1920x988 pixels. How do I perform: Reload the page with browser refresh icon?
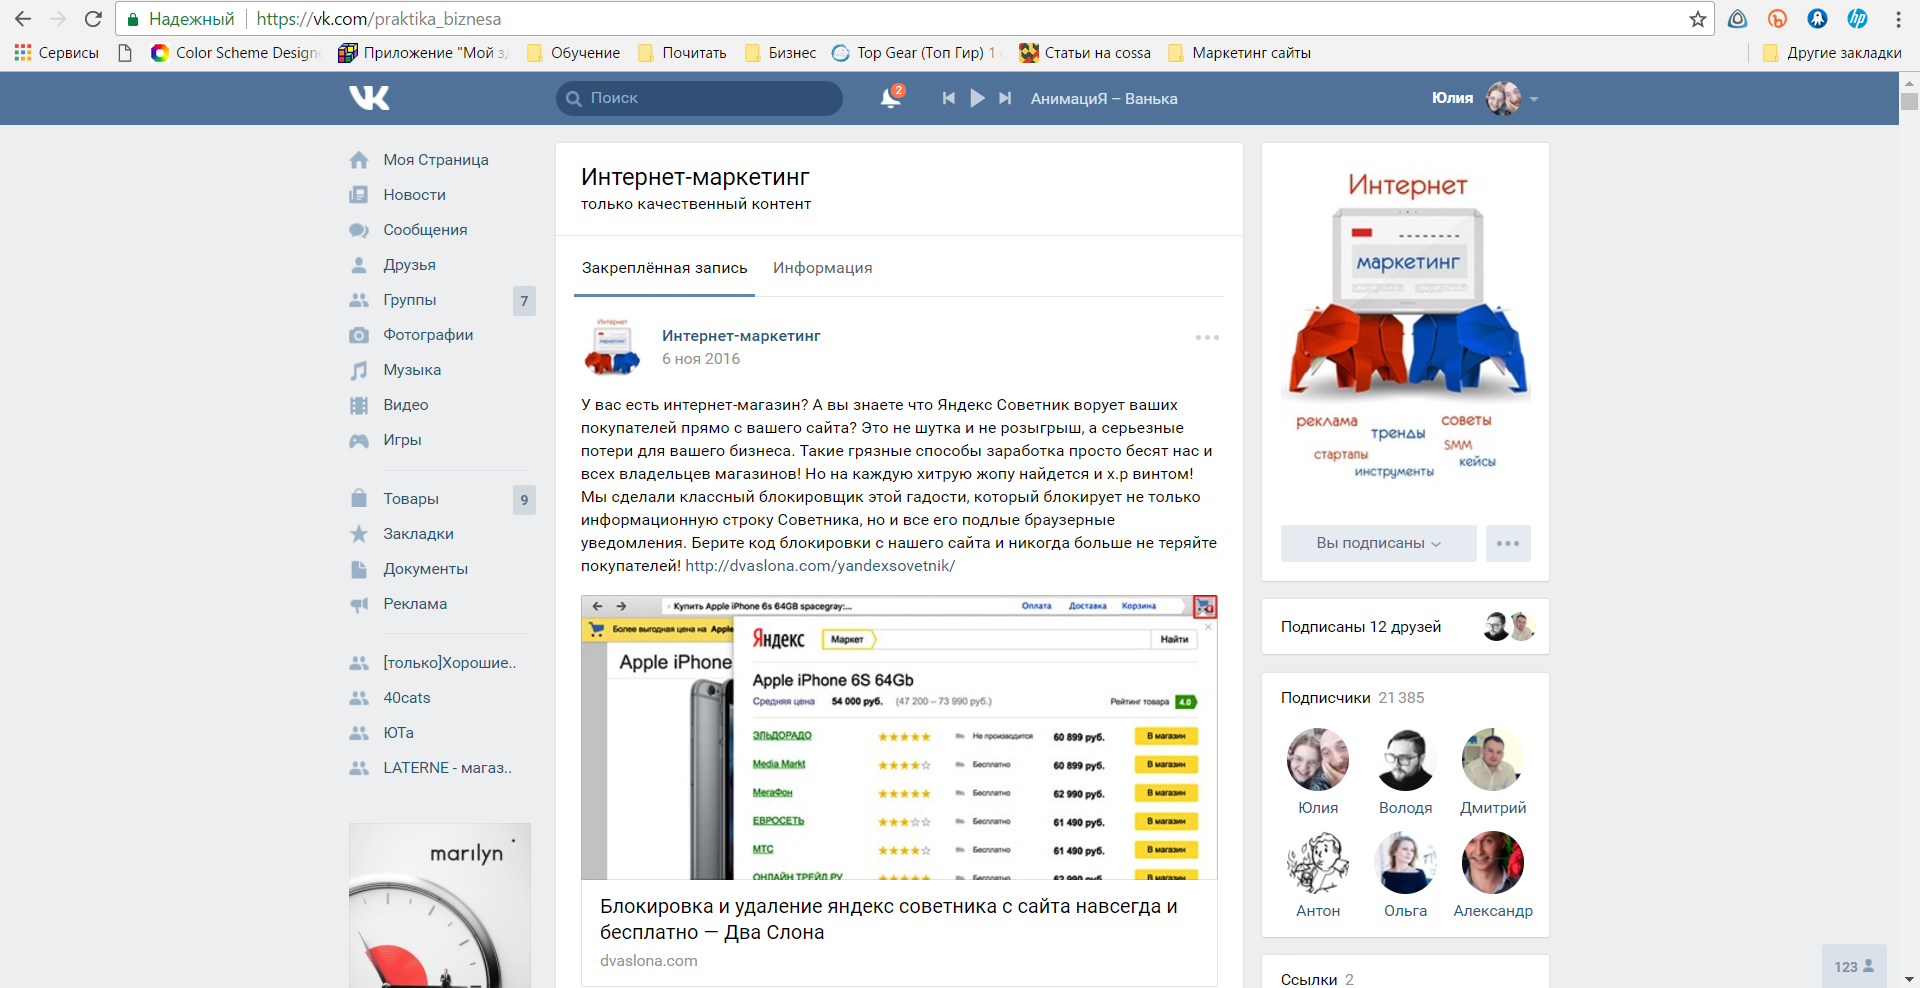(93, 19)
